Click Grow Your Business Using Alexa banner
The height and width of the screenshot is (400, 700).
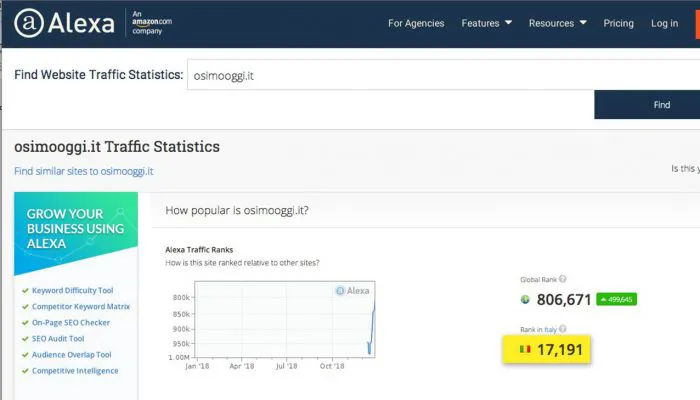pyautogui.click(x=76, y=233)
